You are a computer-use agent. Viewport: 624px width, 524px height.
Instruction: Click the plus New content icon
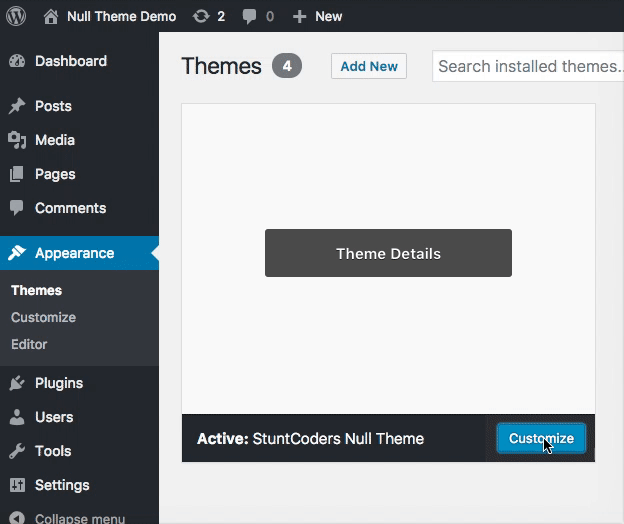tap(299, 16)
